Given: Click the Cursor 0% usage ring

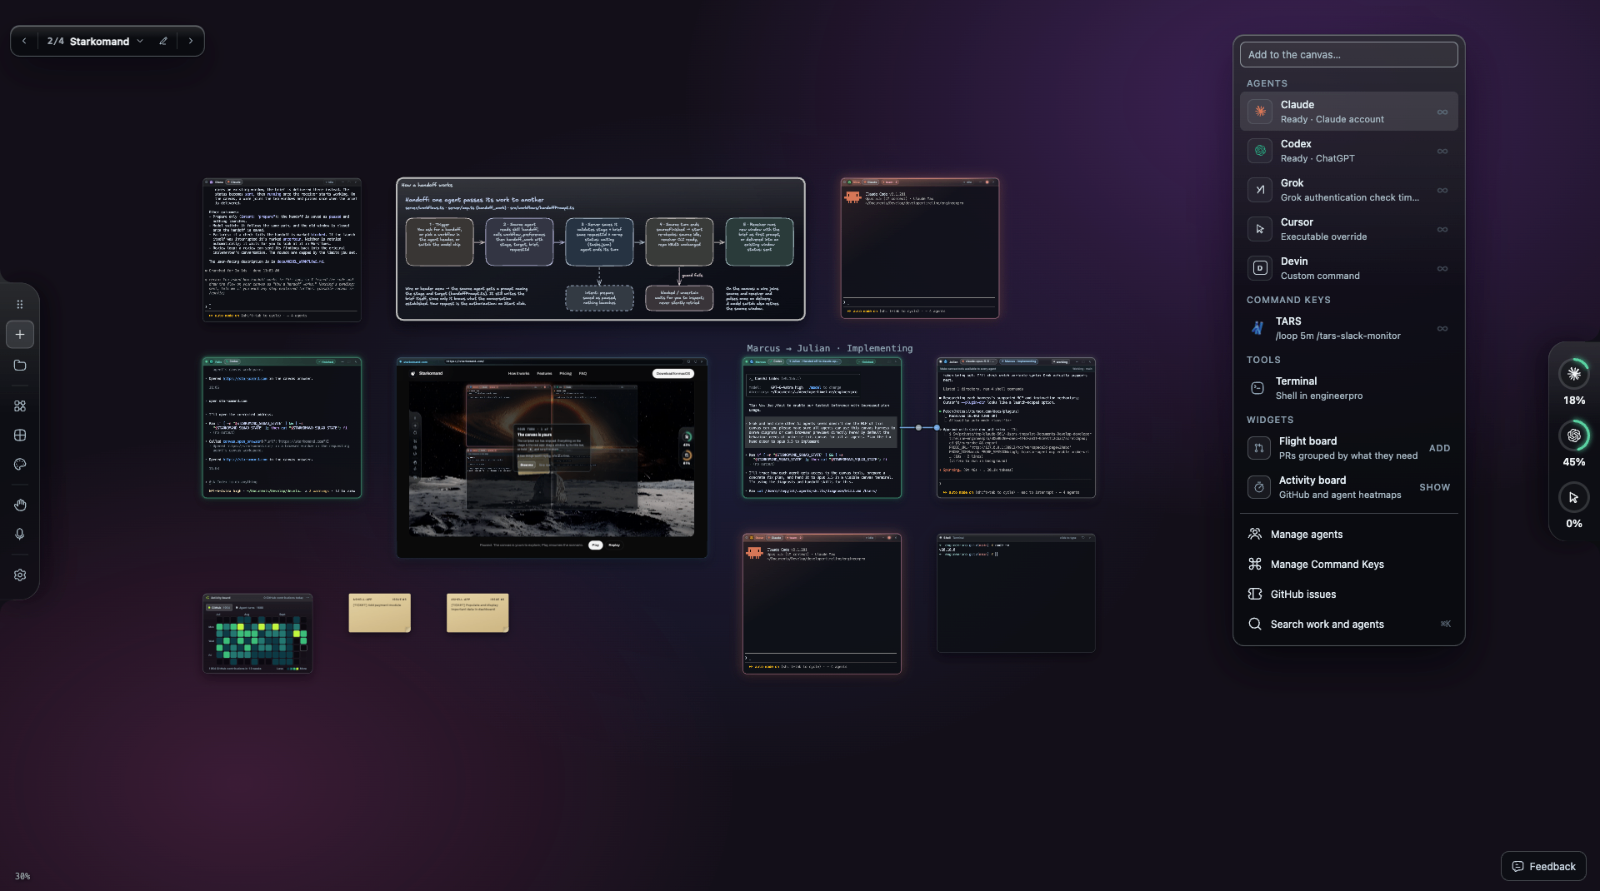Looking at the screenshot, I should [x=1574, y=497].
